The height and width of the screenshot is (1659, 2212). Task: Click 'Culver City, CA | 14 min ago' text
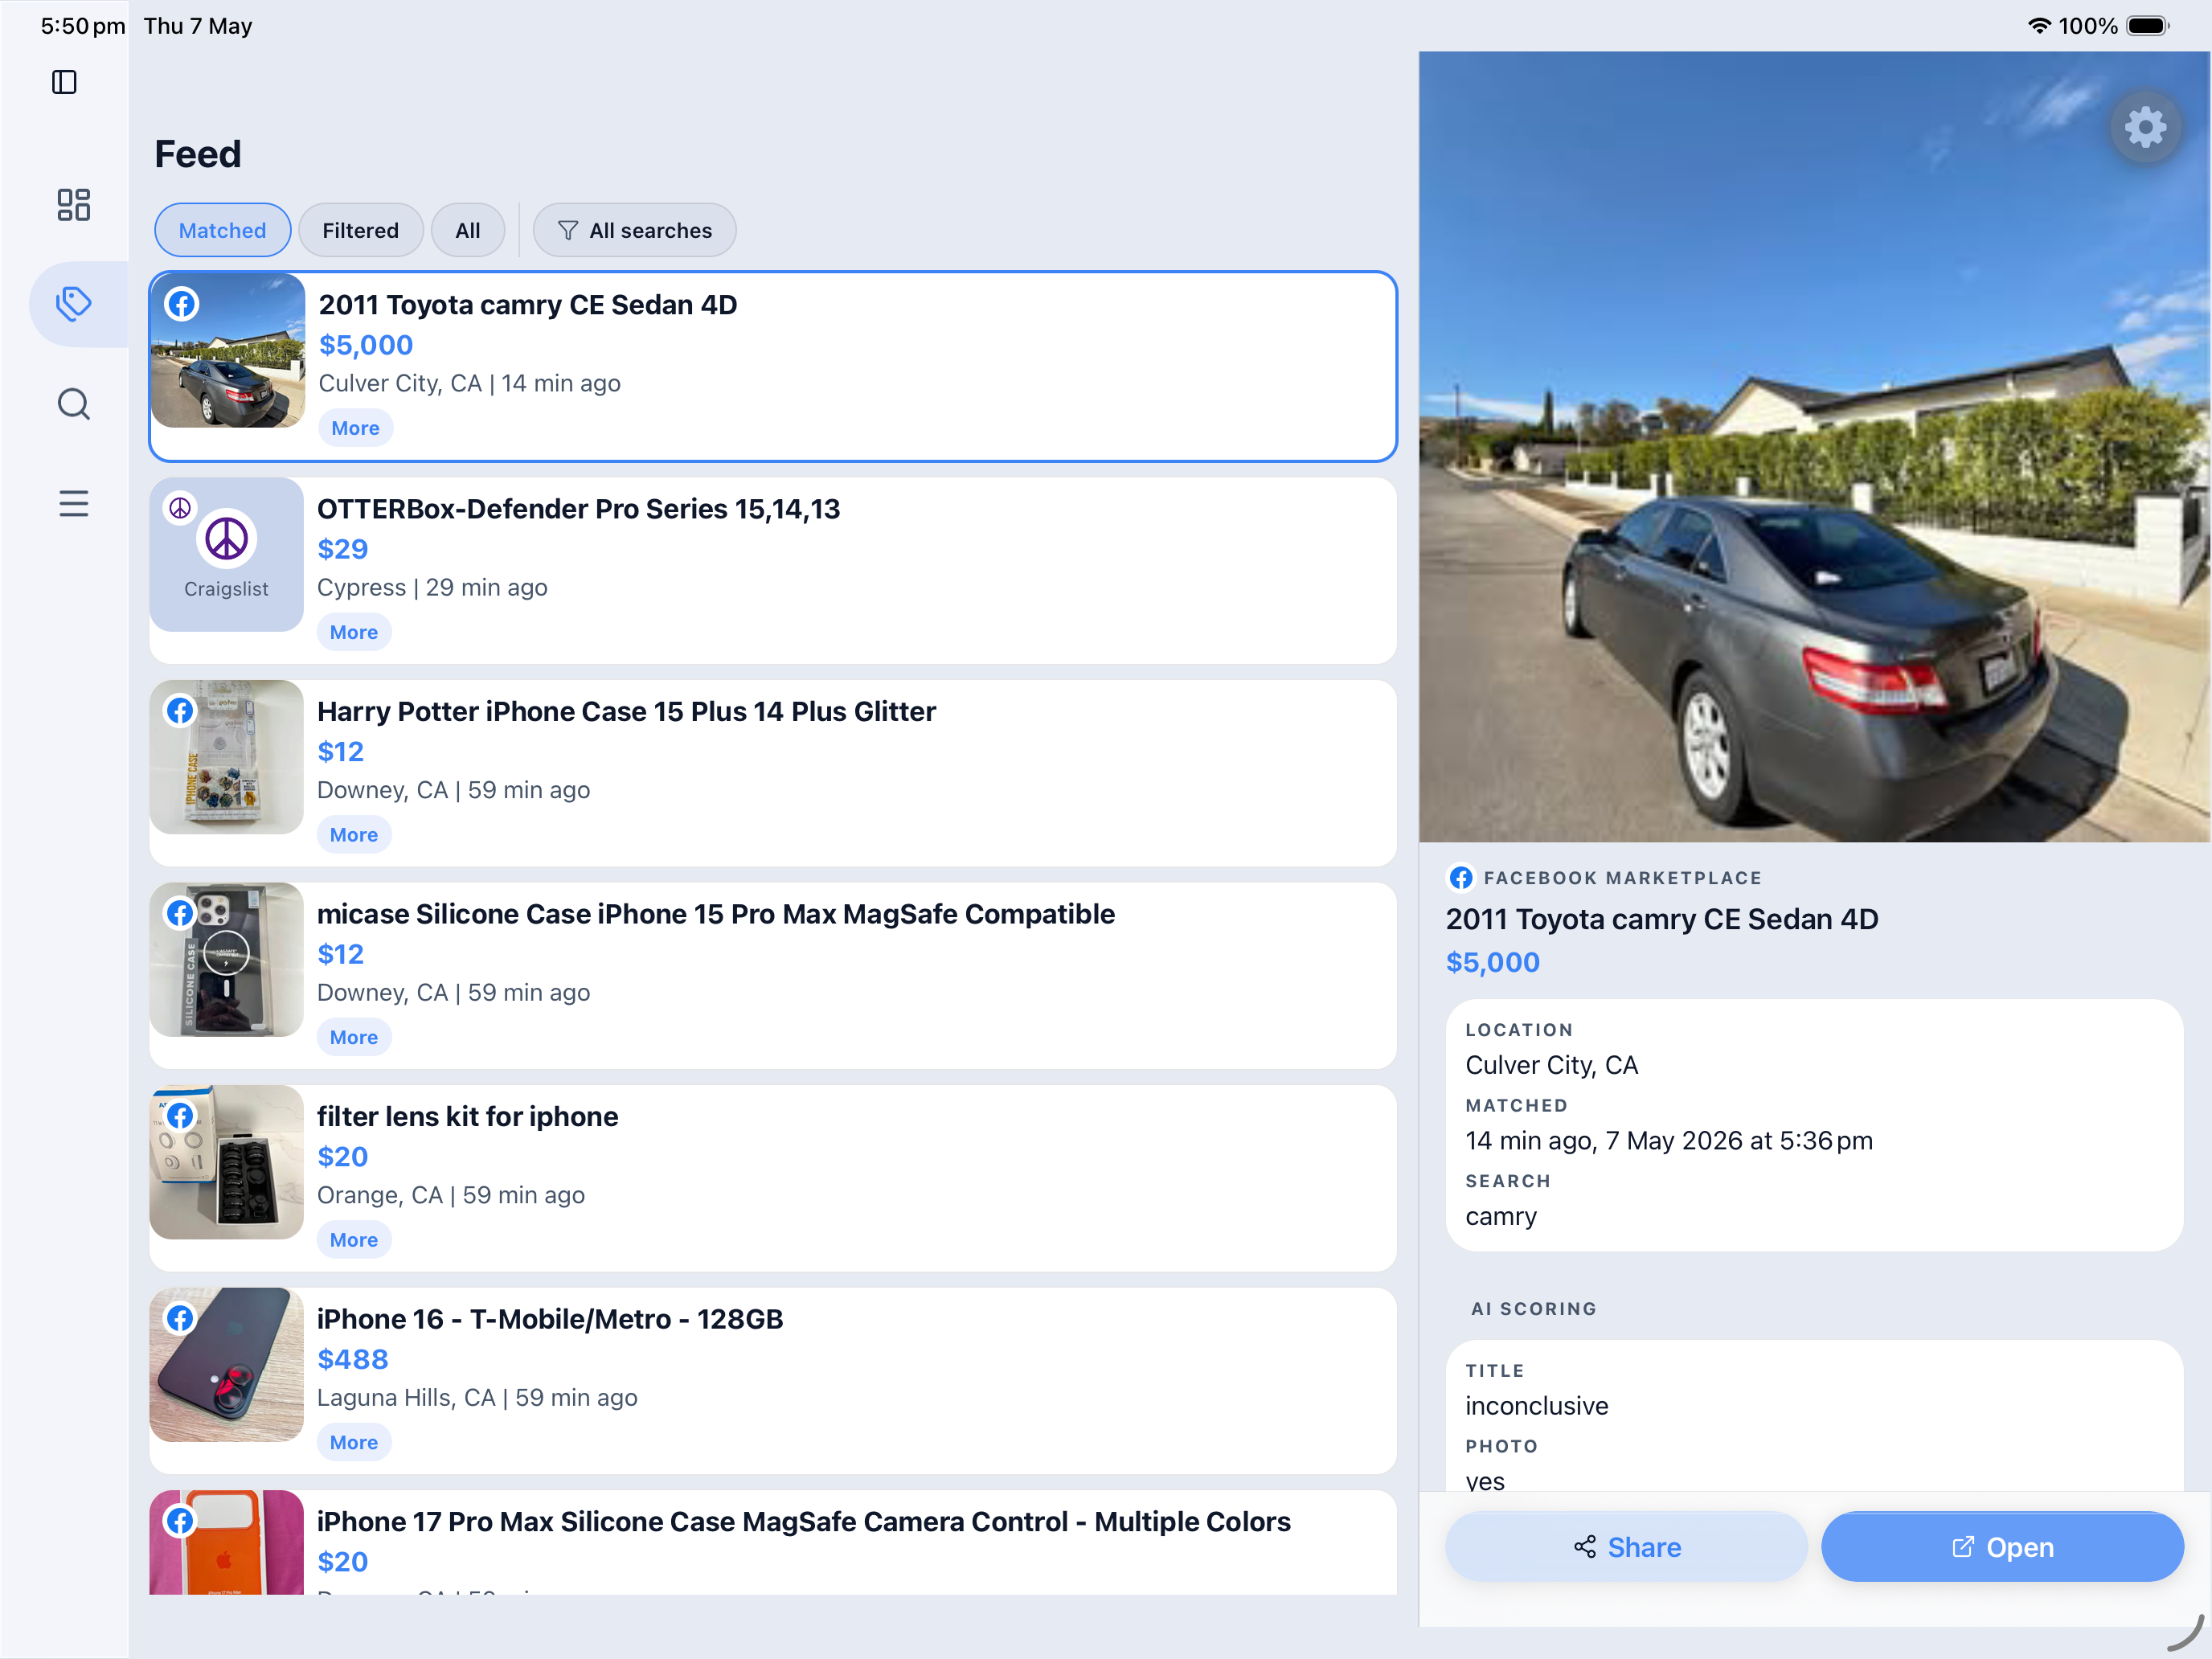[x=470, y=383]
